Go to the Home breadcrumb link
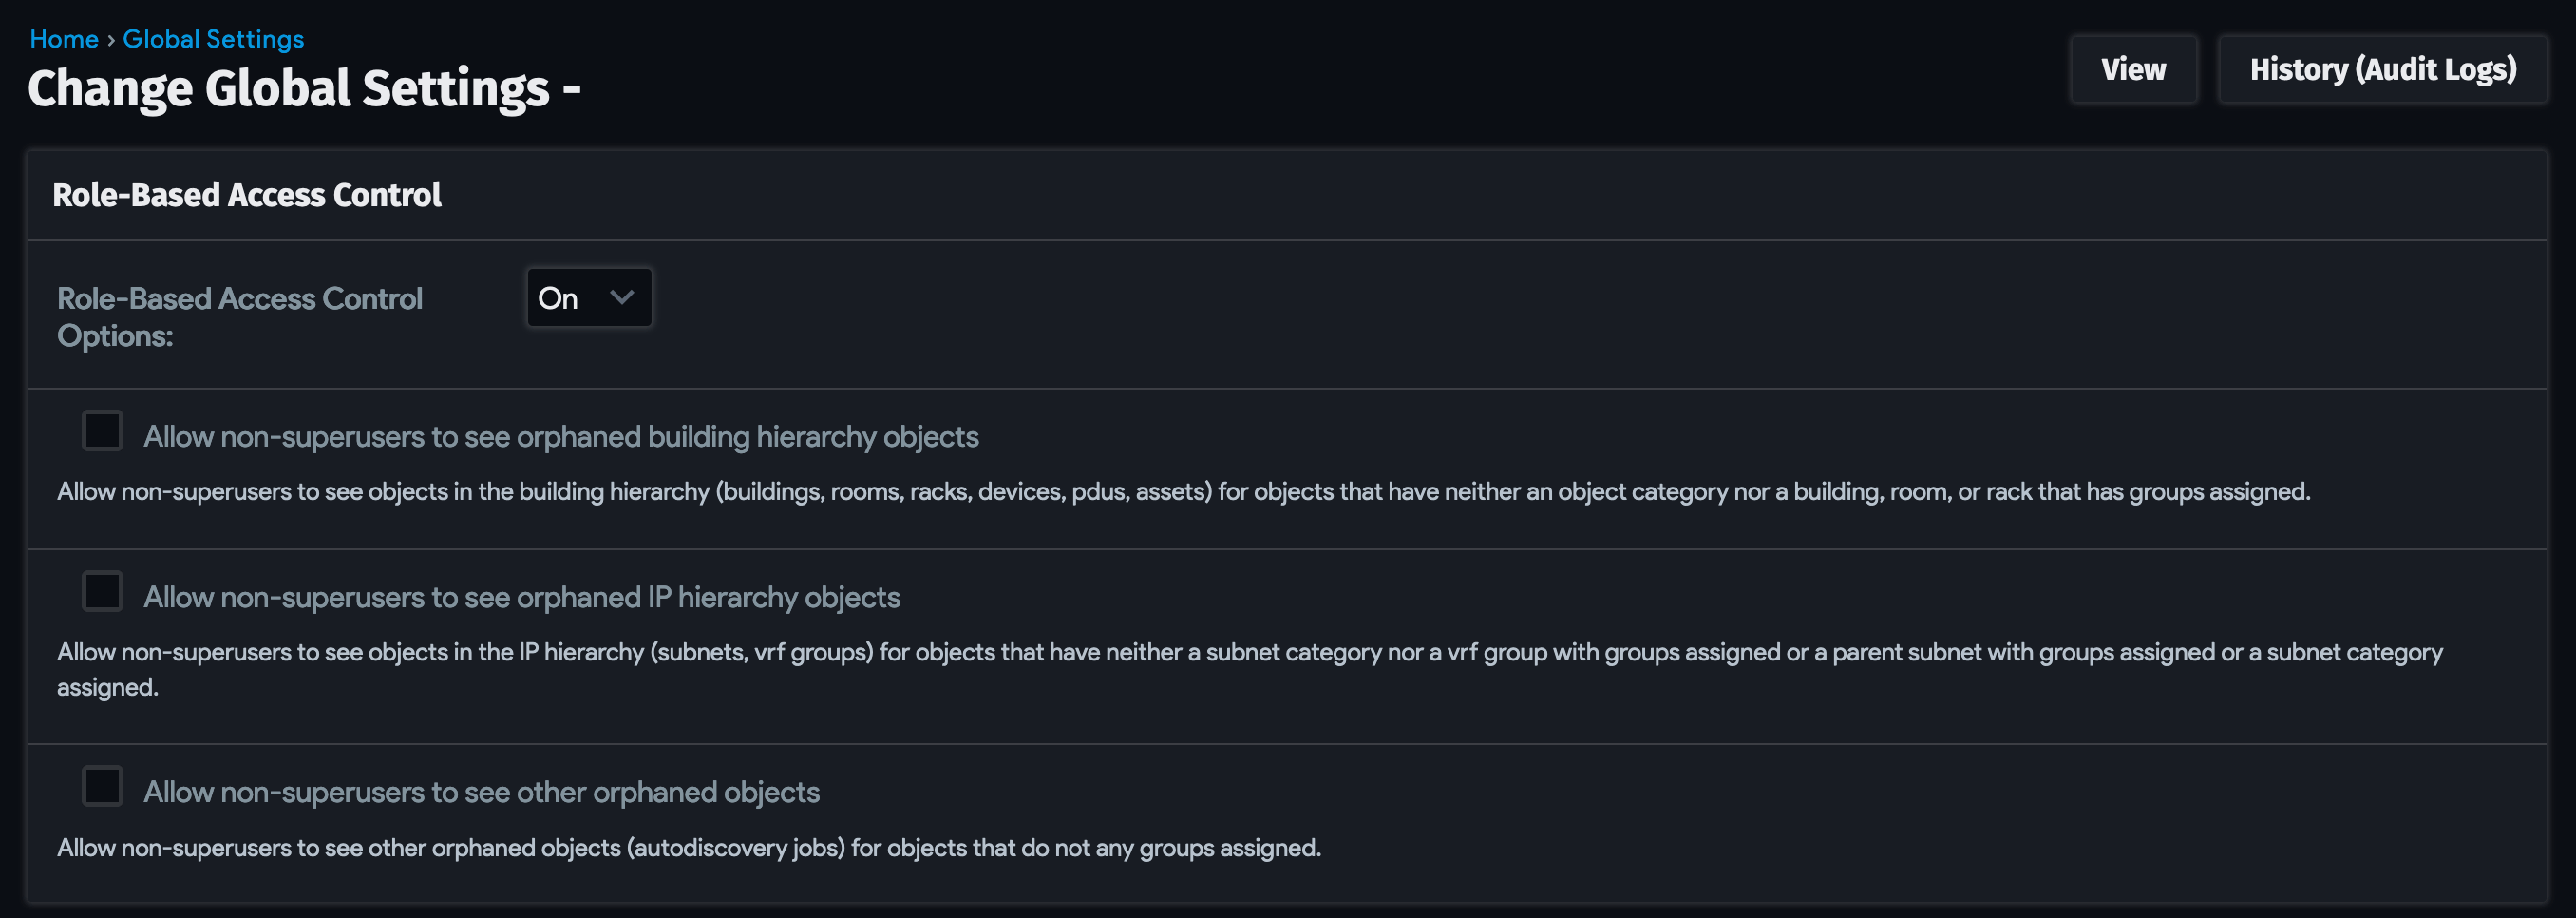Screen dimensions: 2576x918 64,39
